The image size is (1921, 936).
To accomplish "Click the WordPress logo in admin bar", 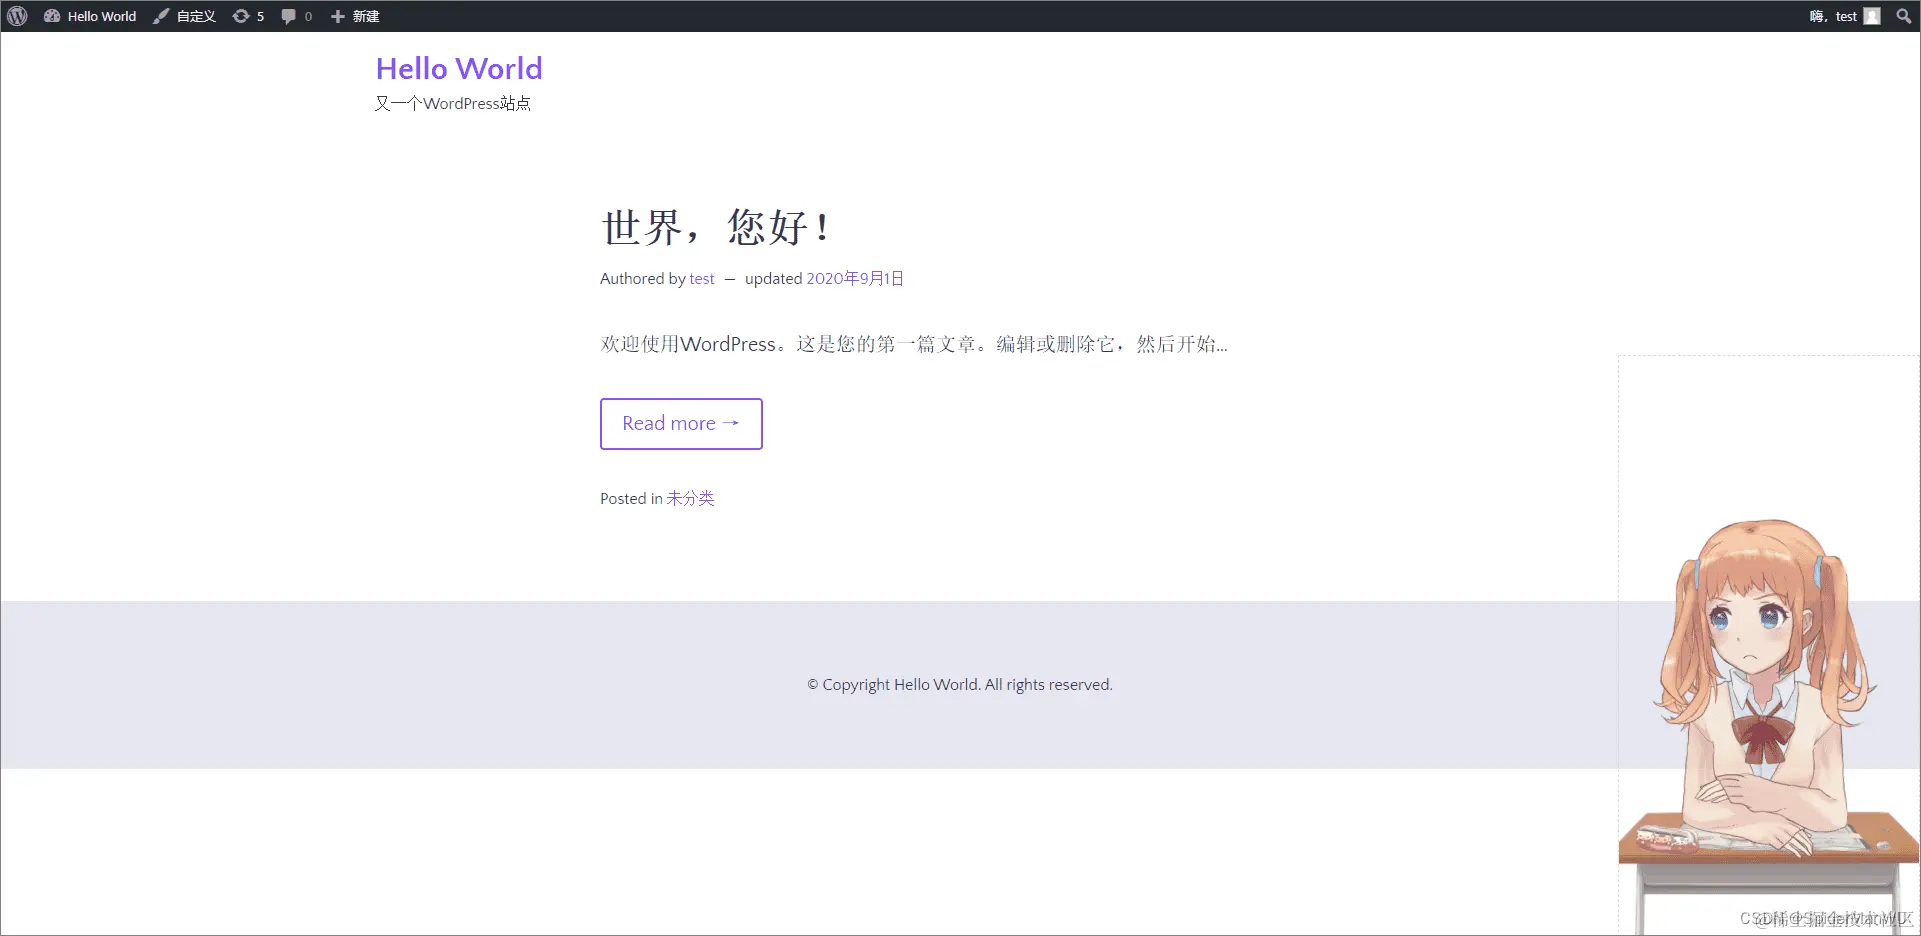I will pyautogui.click(x=16, y=16).
